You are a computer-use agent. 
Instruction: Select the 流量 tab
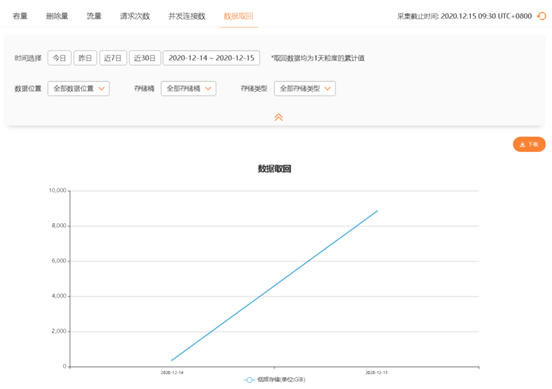(x=94, y=16)
